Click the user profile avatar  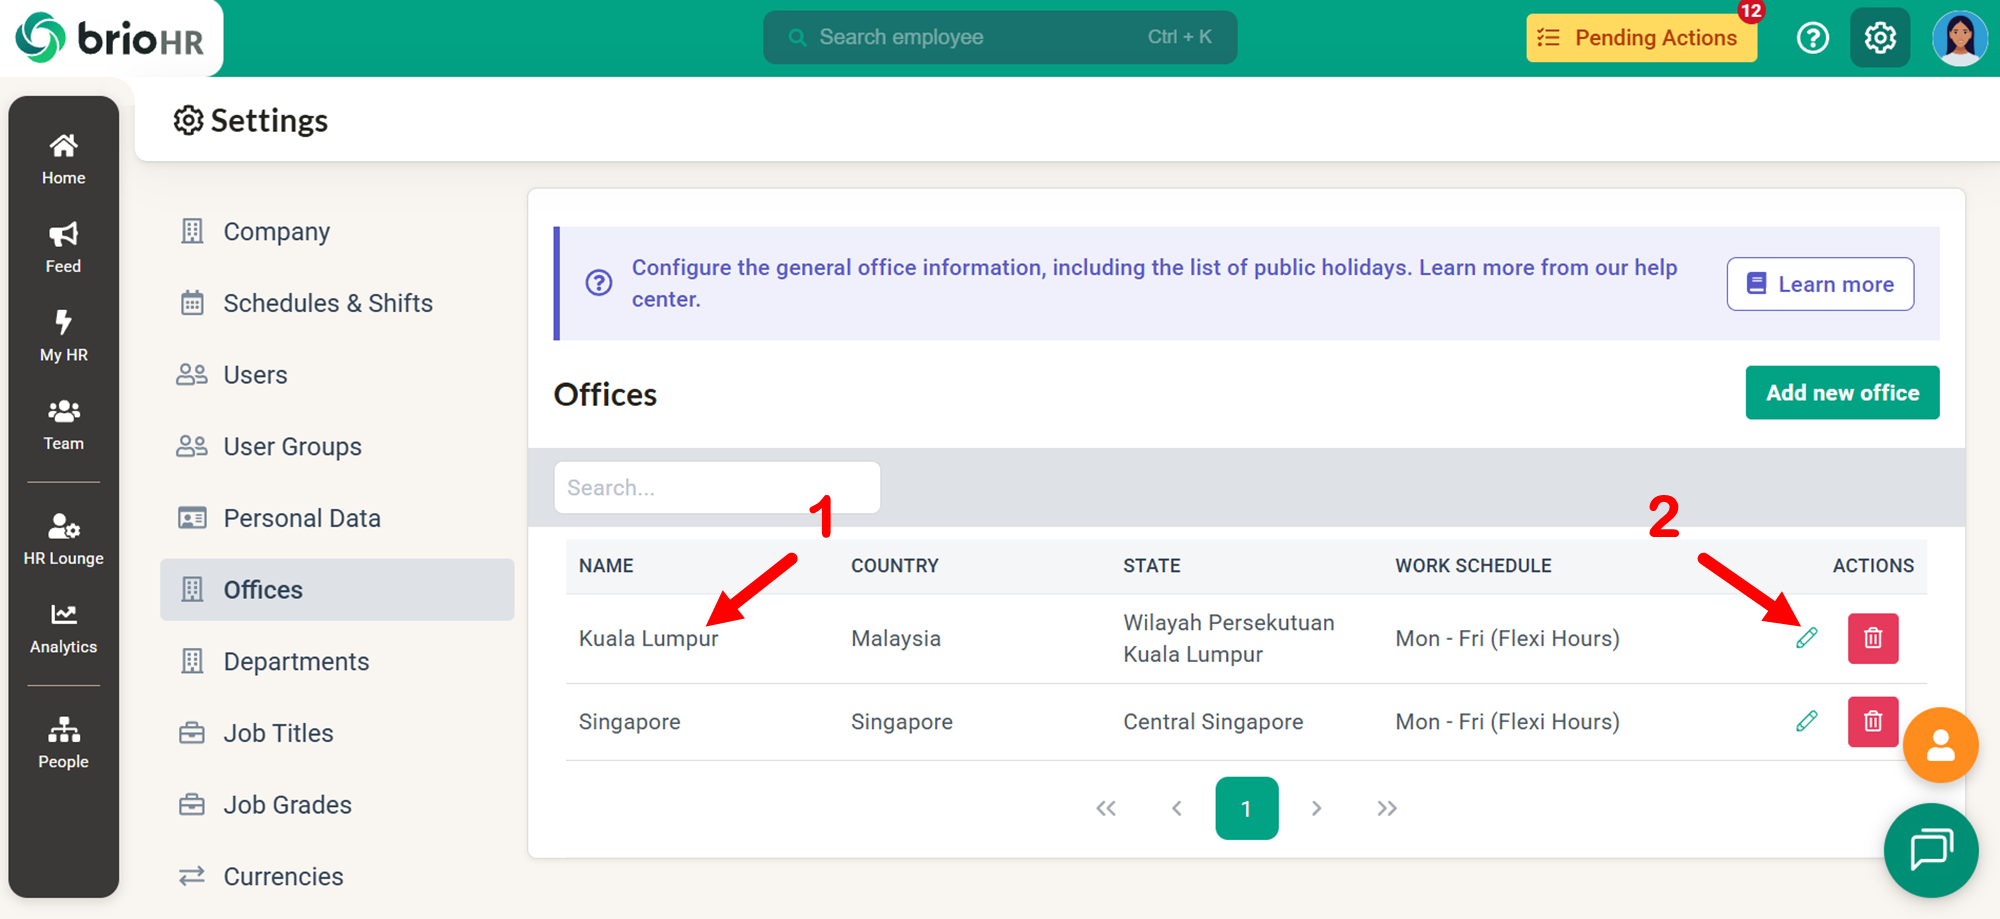(x=1959, y=38)
